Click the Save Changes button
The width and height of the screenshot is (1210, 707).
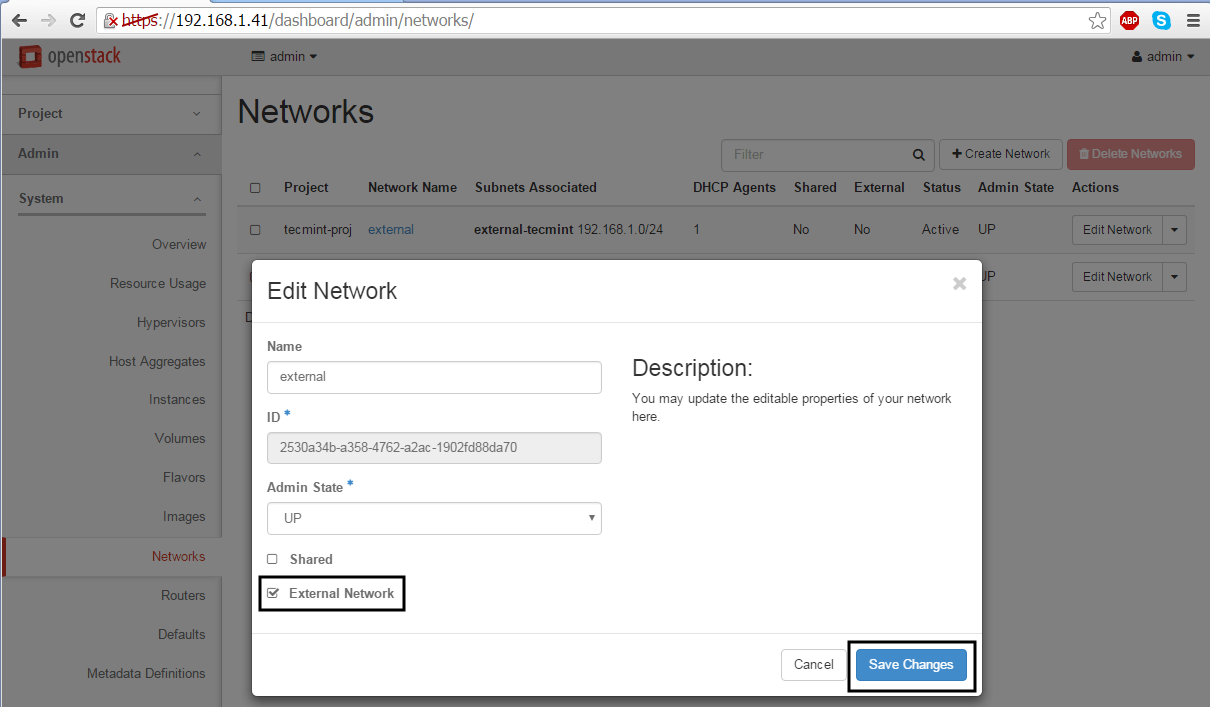click(x=911, y=665)
